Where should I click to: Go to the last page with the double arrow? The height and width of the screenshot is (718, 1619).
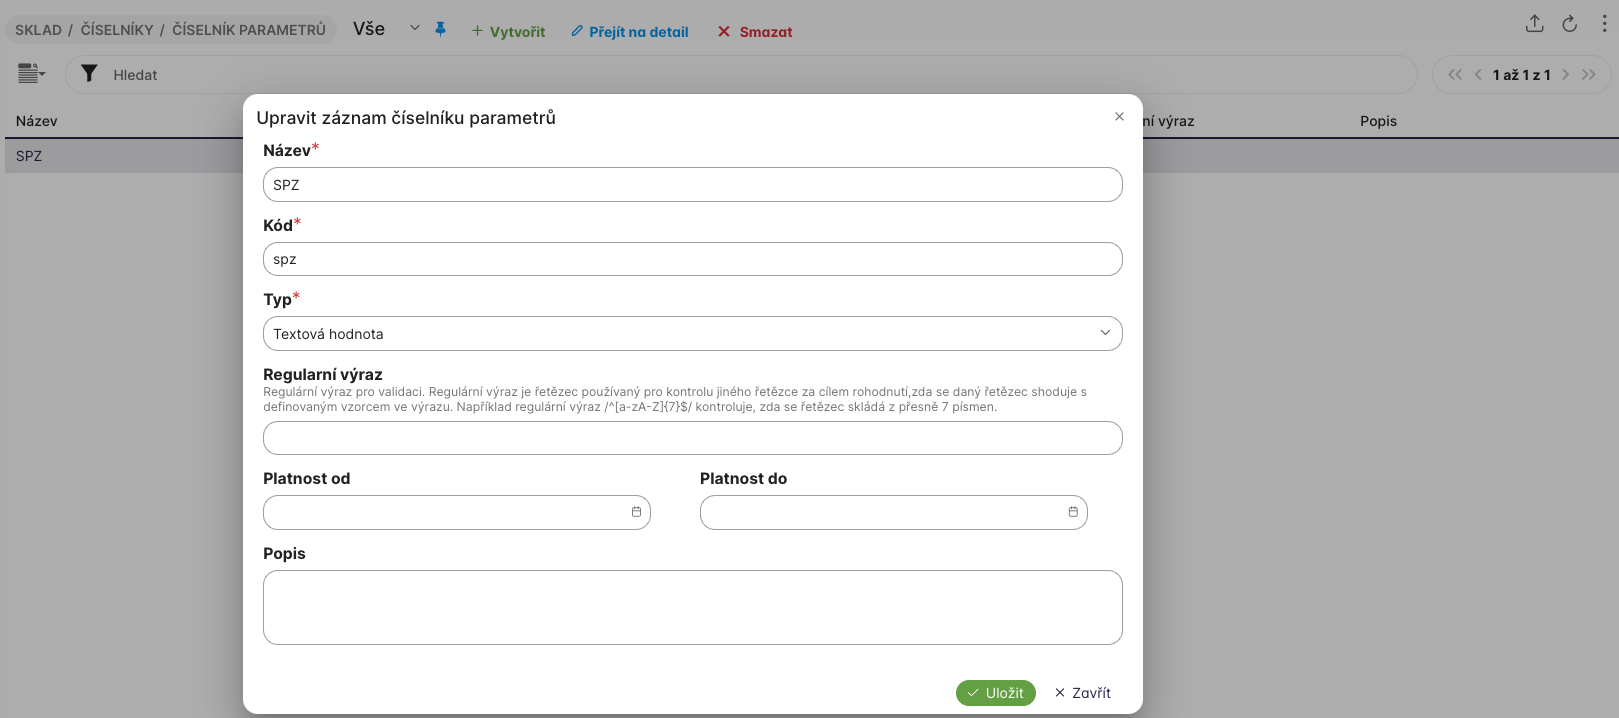[x=1589, y=75]
